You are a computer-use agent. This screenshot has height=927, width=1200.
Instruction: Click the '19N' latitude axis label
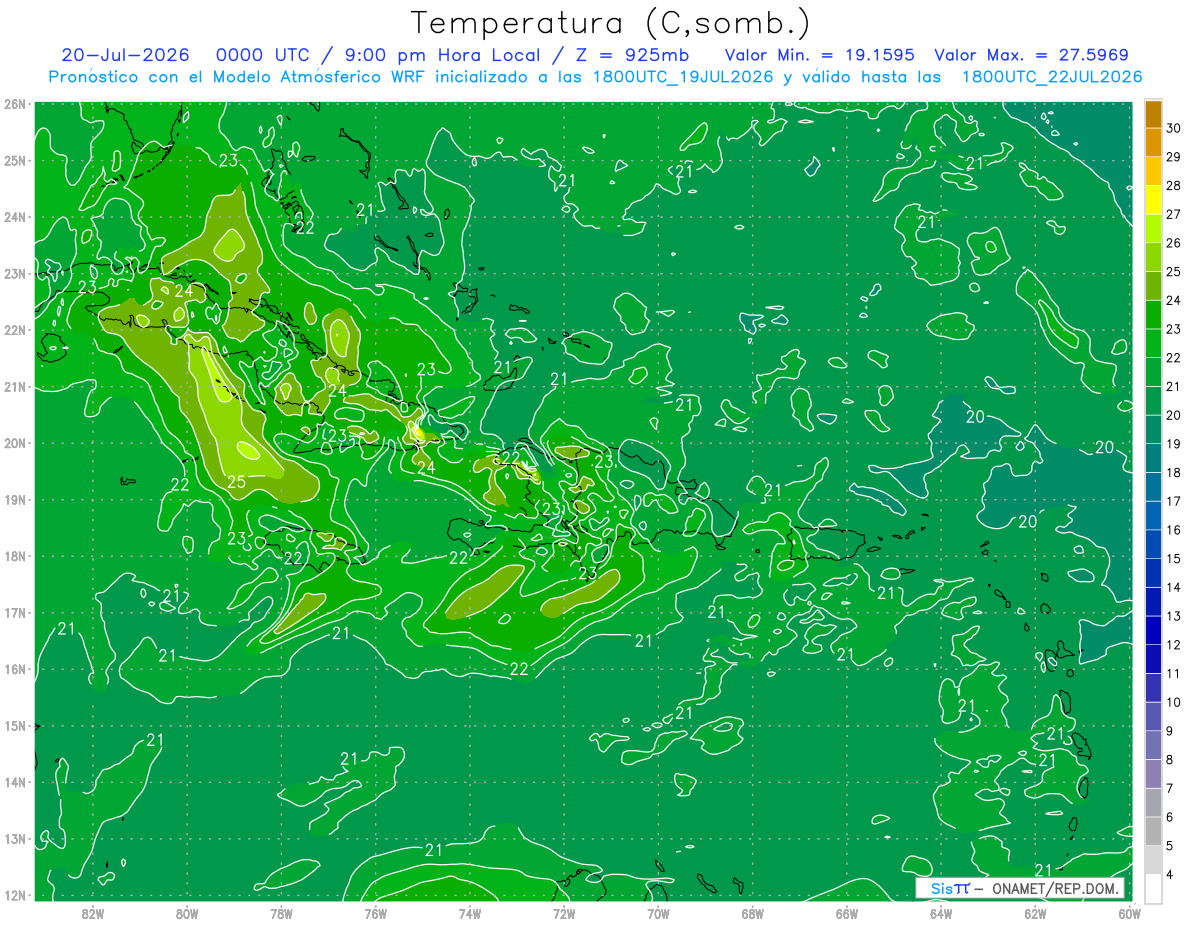pos(15,500)
